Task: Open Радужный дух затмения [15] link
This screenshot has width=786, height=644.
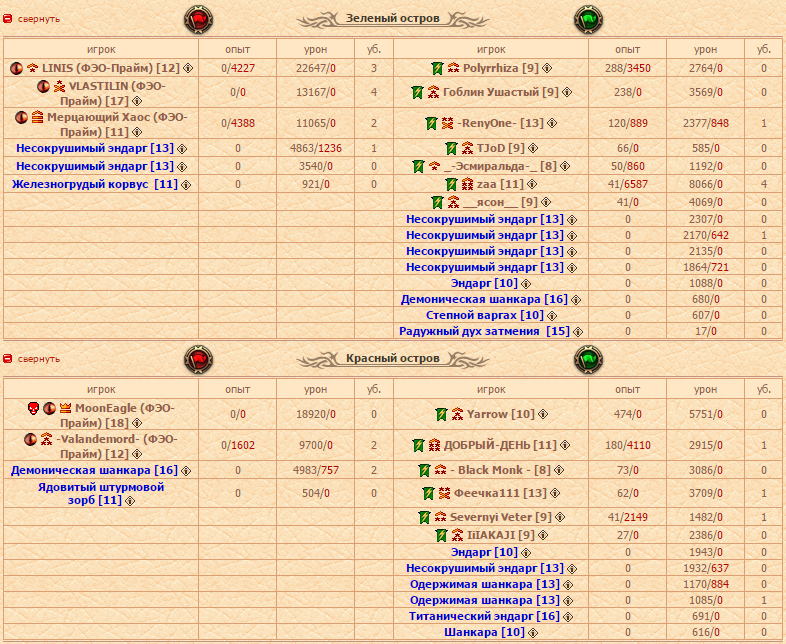Action: pos(484,331)
